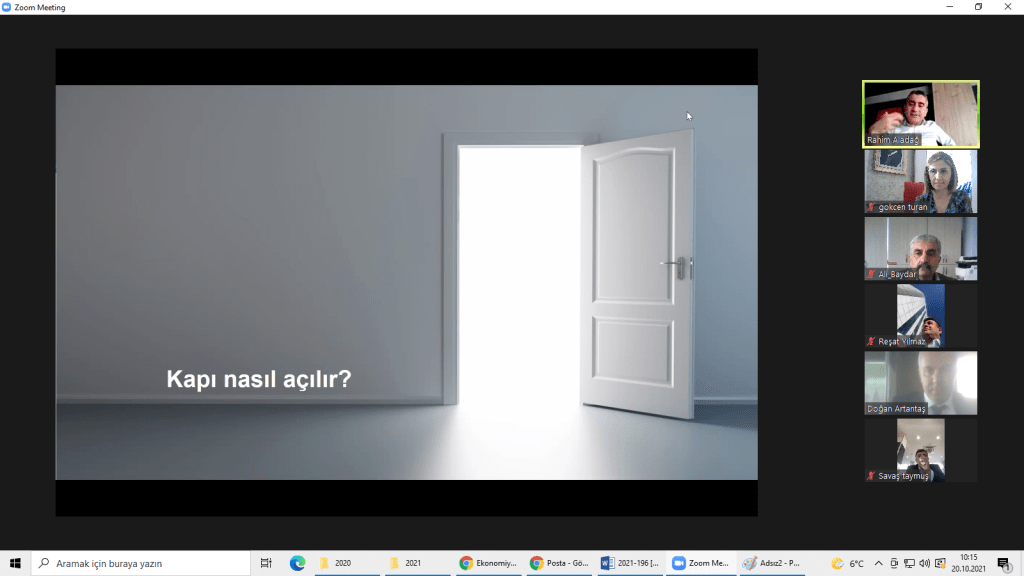Open the clock showing 10:15 date flyout
Viewport: 1024px width, 576px height.
click(x=968, y=563)
